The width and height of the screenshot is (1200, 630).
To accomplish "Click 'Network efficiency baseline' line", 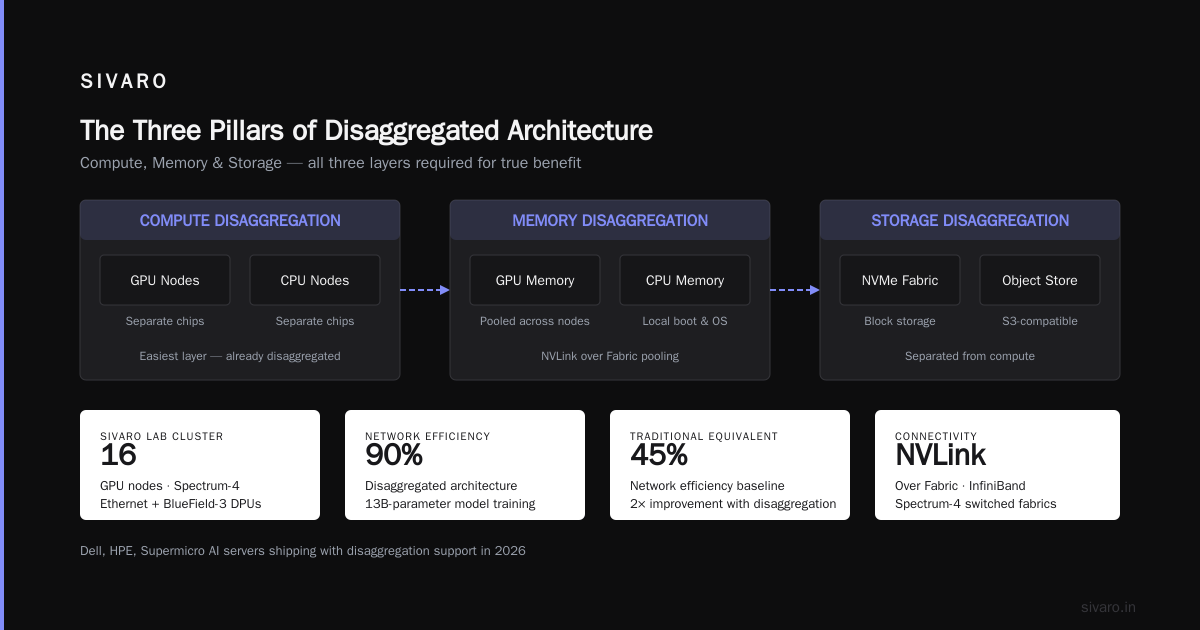I will point(707,486).
